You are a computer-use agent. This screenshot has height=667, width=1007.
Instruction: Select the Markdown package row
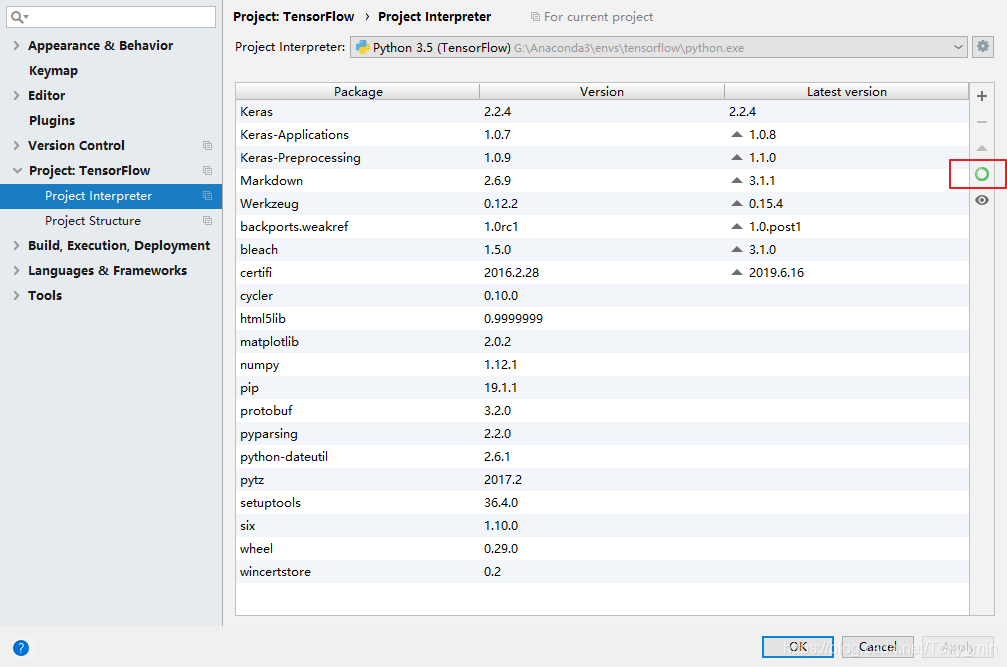602,181
